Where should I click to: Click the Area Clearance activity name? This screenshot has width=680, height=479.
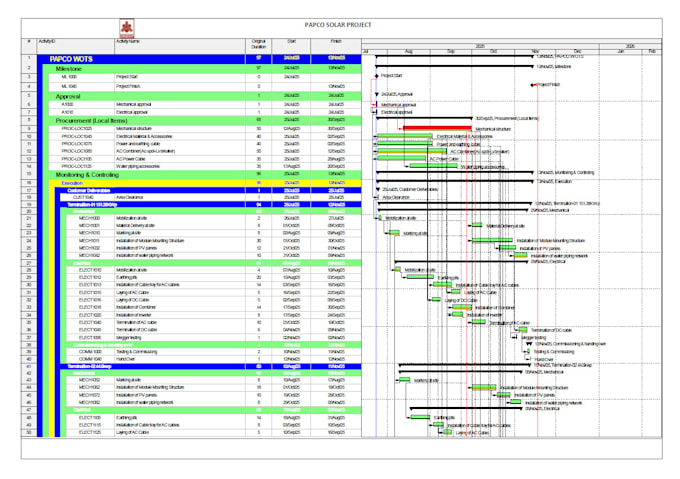(129, 197)
